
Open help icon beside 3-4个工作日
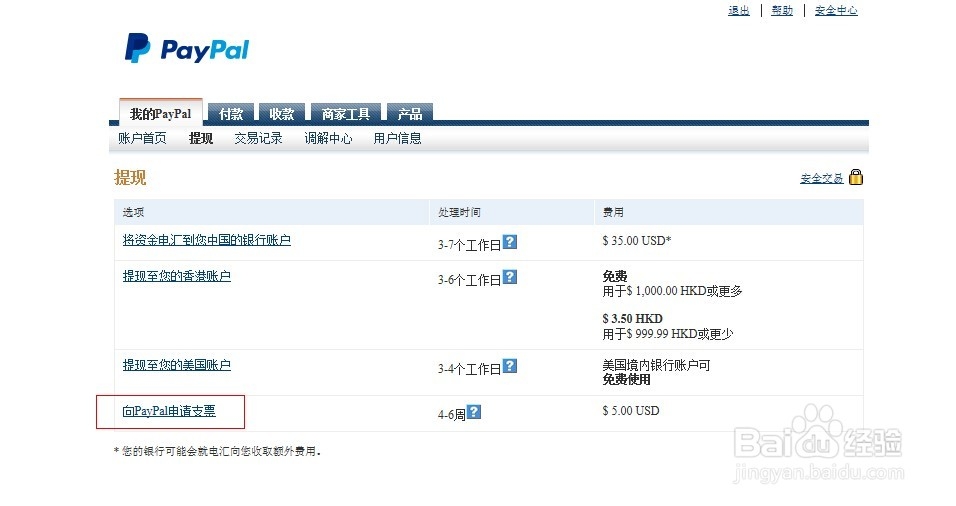click(x=510, y=366)
